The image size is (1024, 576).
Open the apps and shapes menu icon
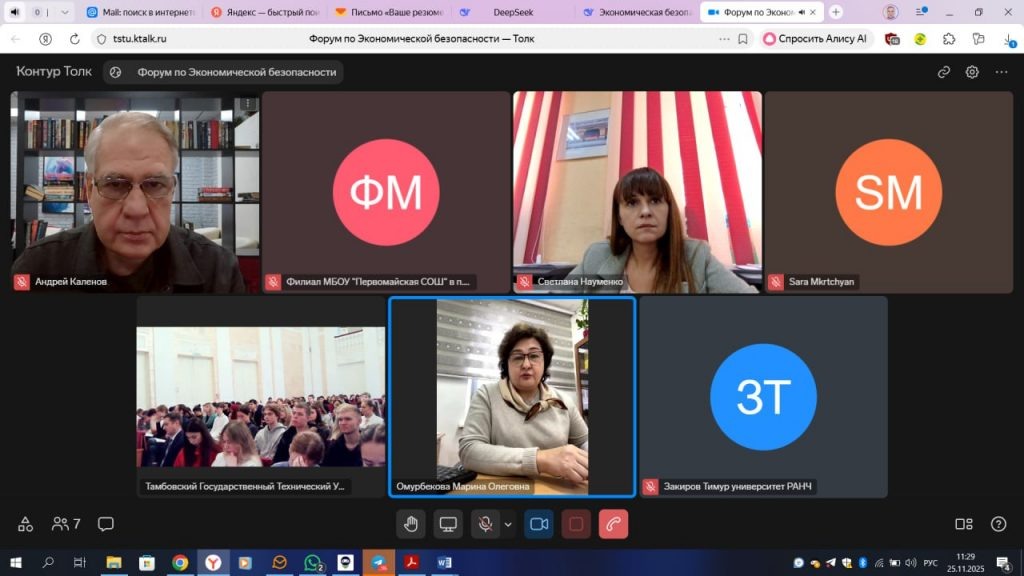[x=25, y=524]
